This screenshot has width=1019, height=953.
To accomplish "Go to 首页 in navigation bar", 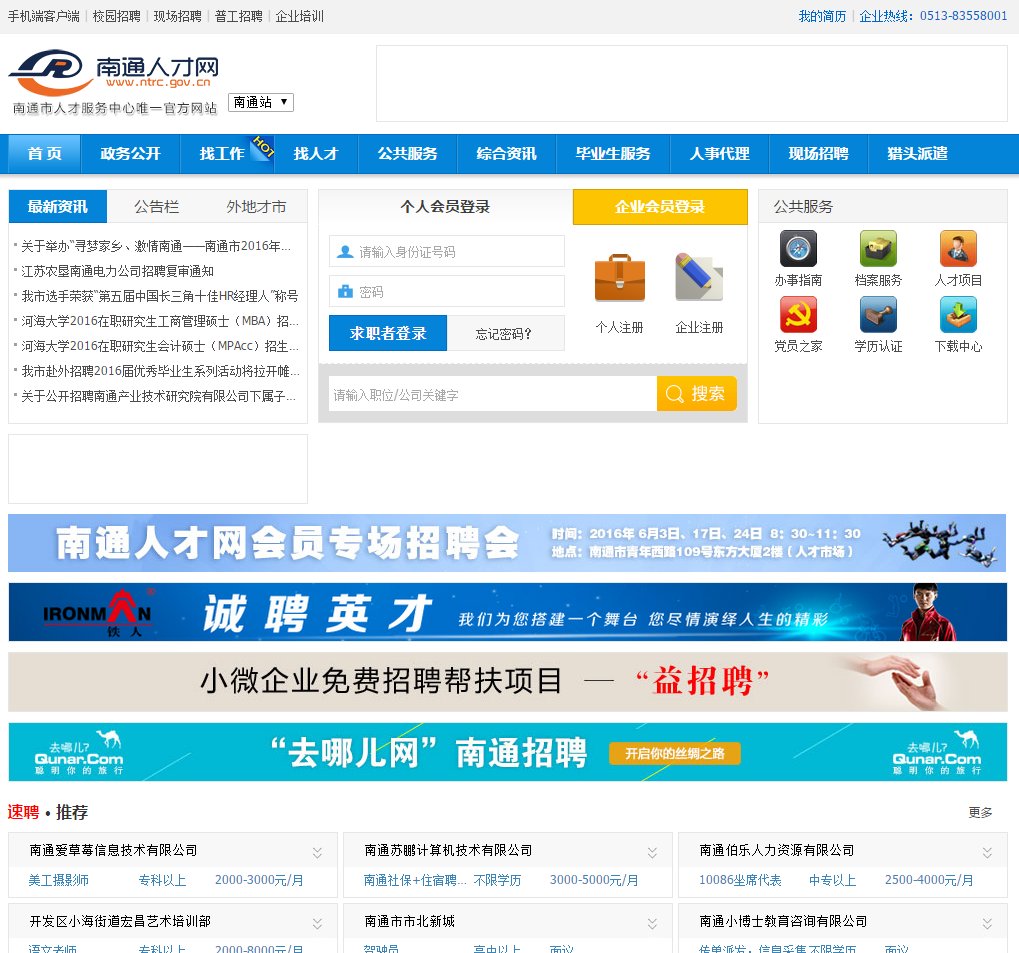I will [x=44, y=154].
